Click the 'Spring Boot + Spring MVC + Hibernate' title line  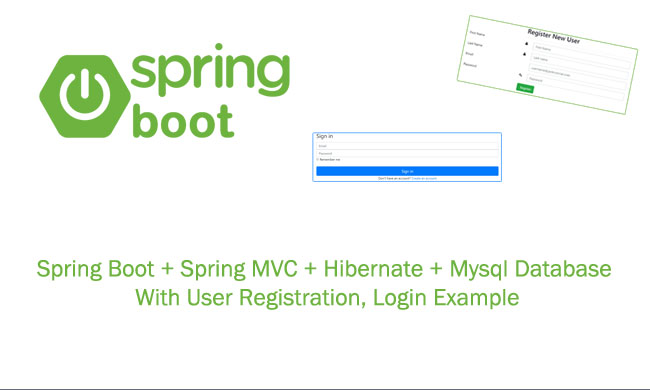pos(324,269)
